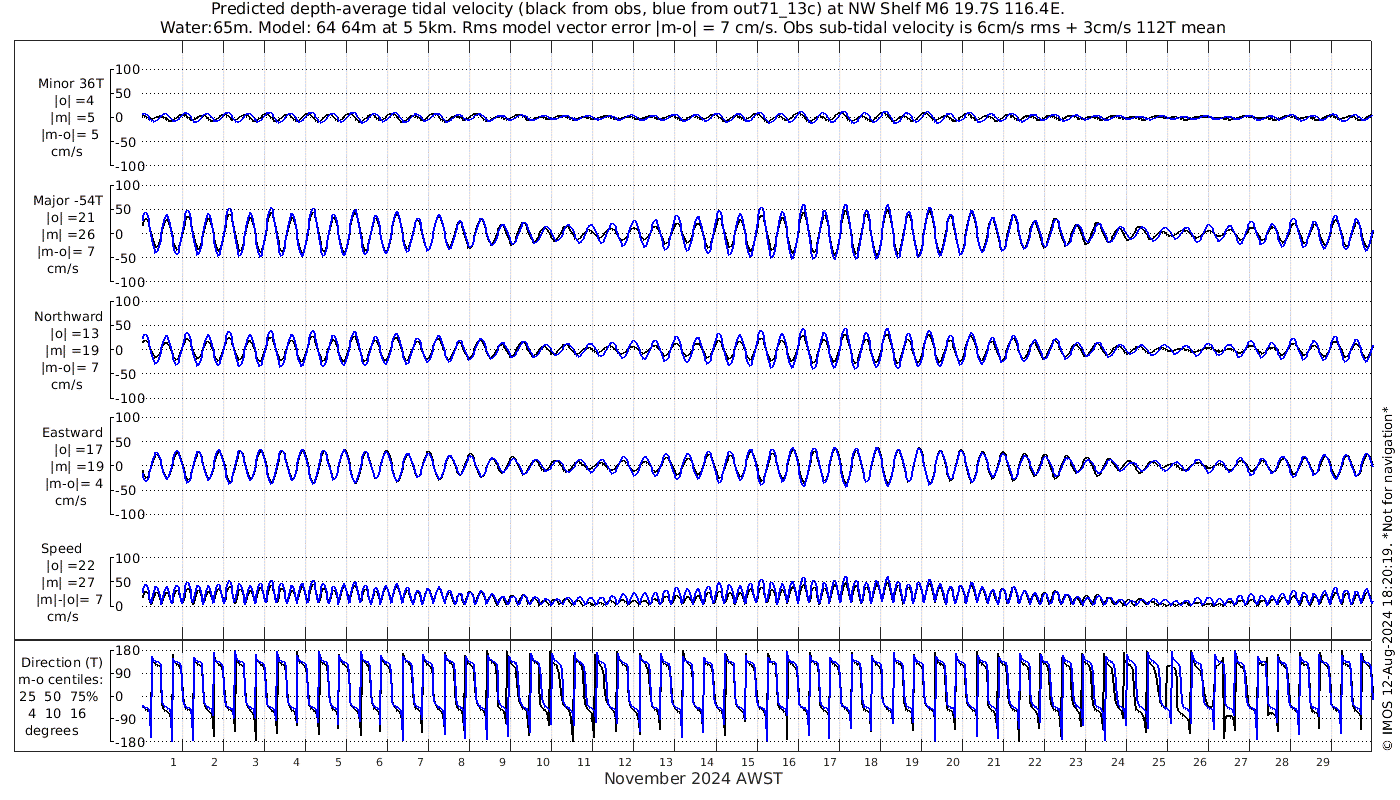Select the 'Speed' panel label
The image size is (1400, 800).
click(x=61, y=549)
